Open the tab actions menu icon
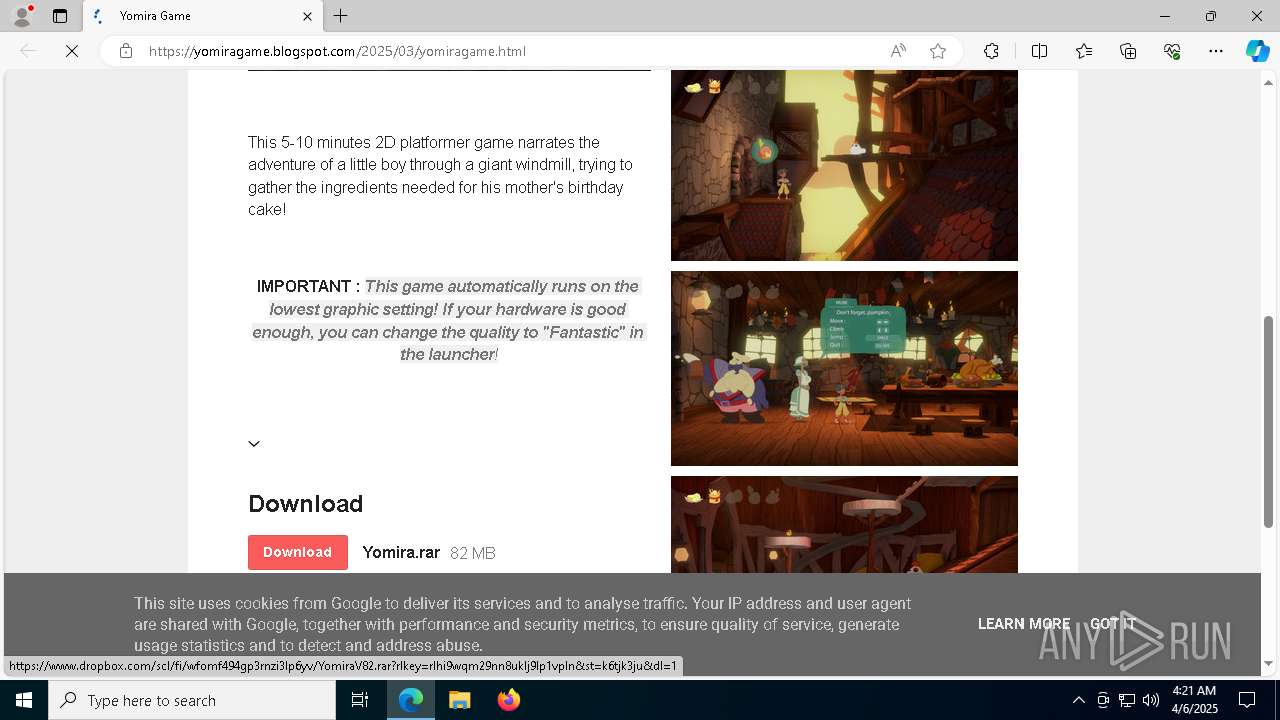 [x=60, y=16]
